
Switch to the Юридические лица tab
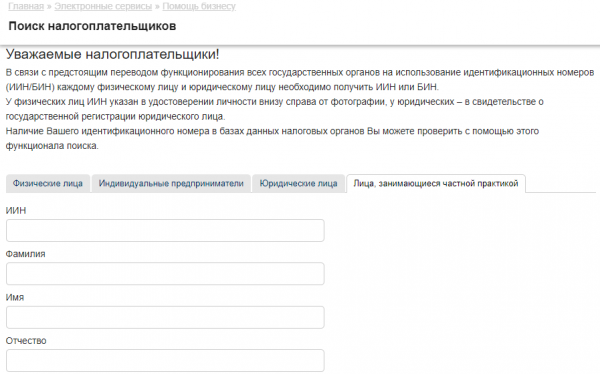(298, 183)
